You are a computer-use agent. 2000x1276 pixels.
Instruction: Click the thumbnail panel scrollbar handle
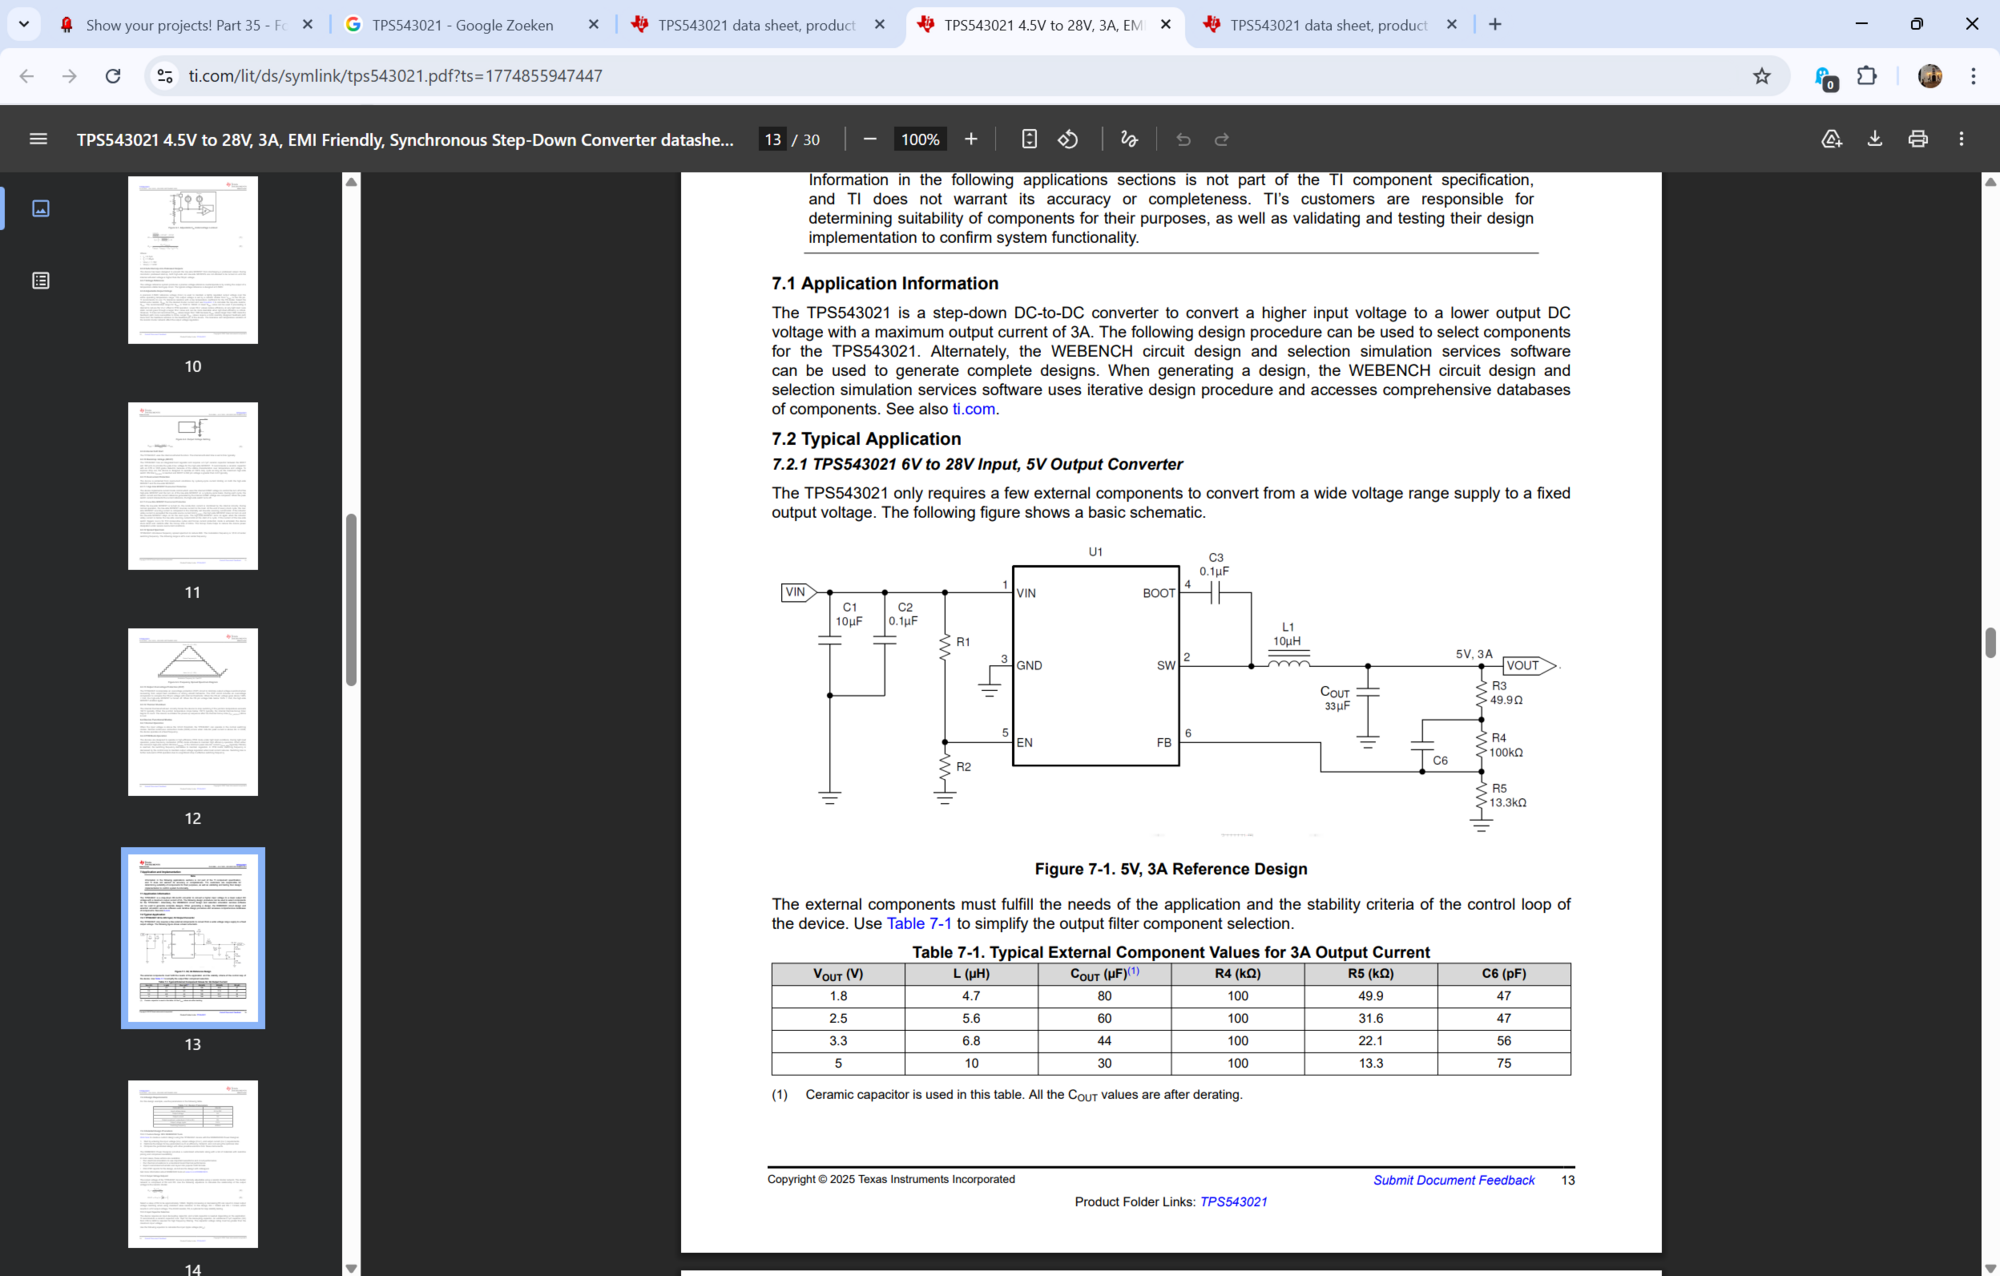coord(351,600)
